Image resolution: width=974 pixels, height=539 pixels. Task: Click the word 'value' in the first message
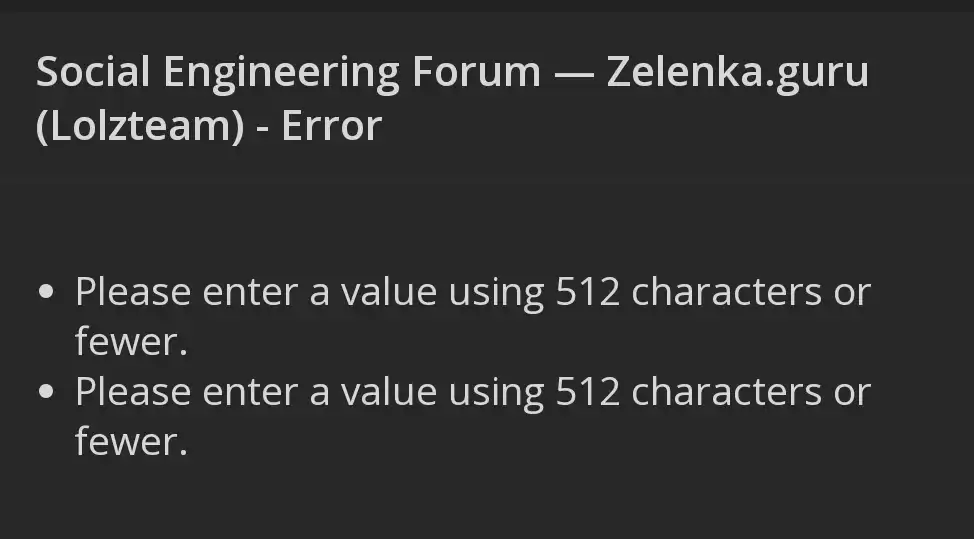389,292
